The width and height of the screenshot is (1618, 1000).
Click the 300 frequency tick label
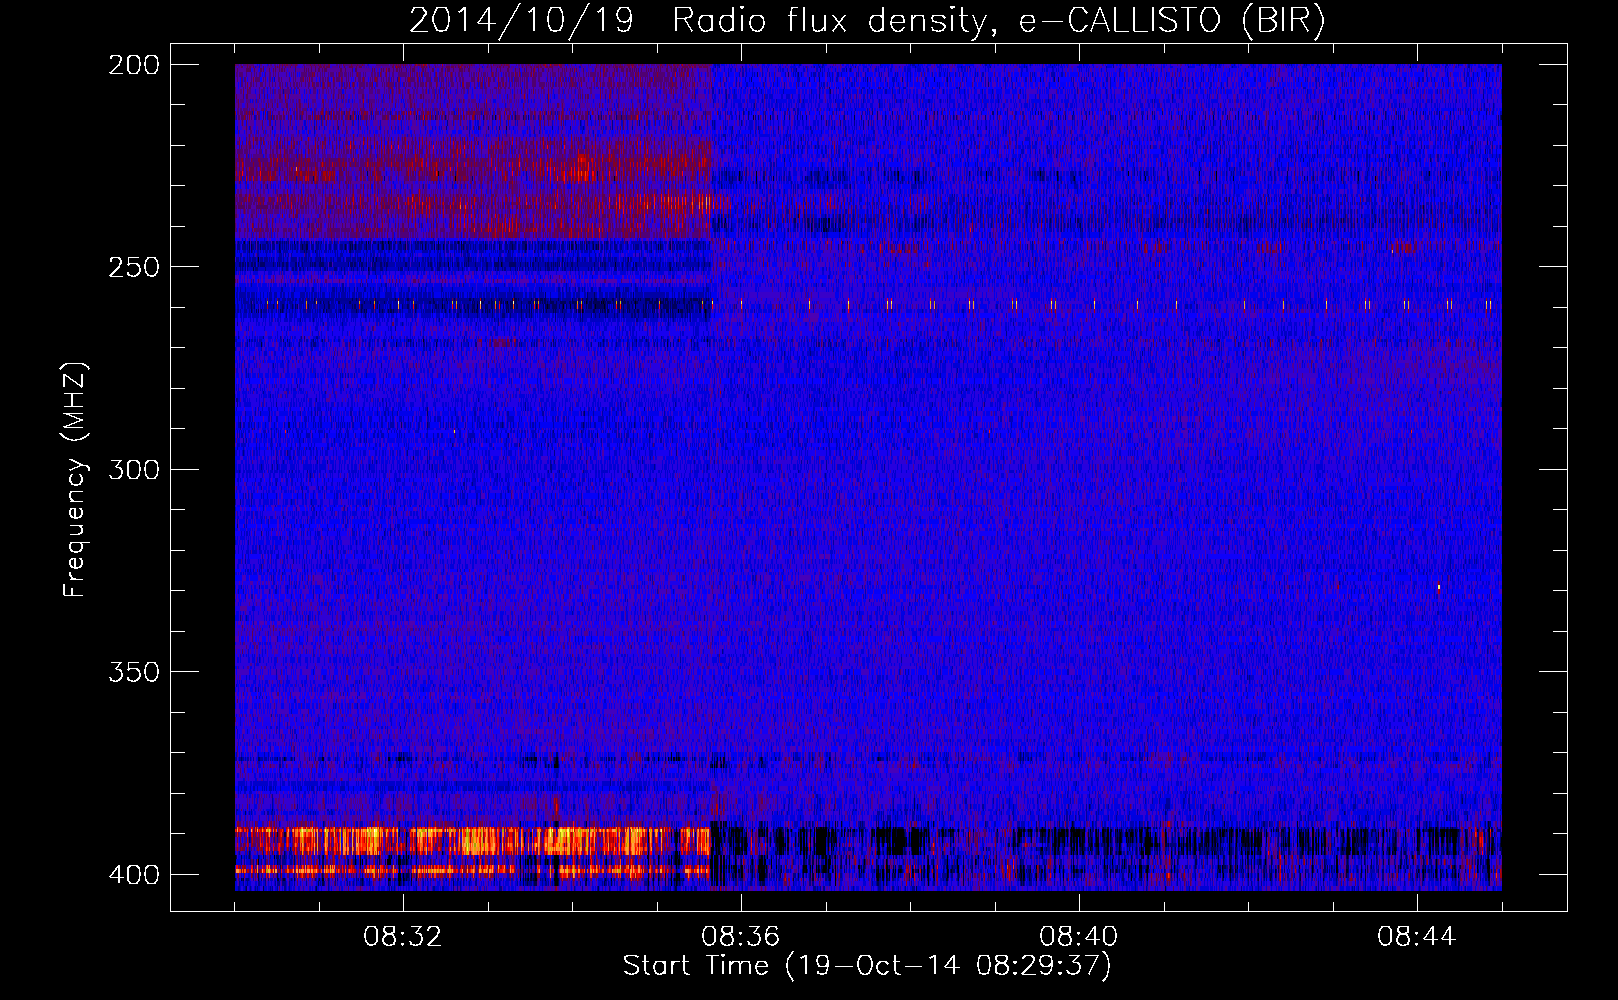click(x=134, y=470)
